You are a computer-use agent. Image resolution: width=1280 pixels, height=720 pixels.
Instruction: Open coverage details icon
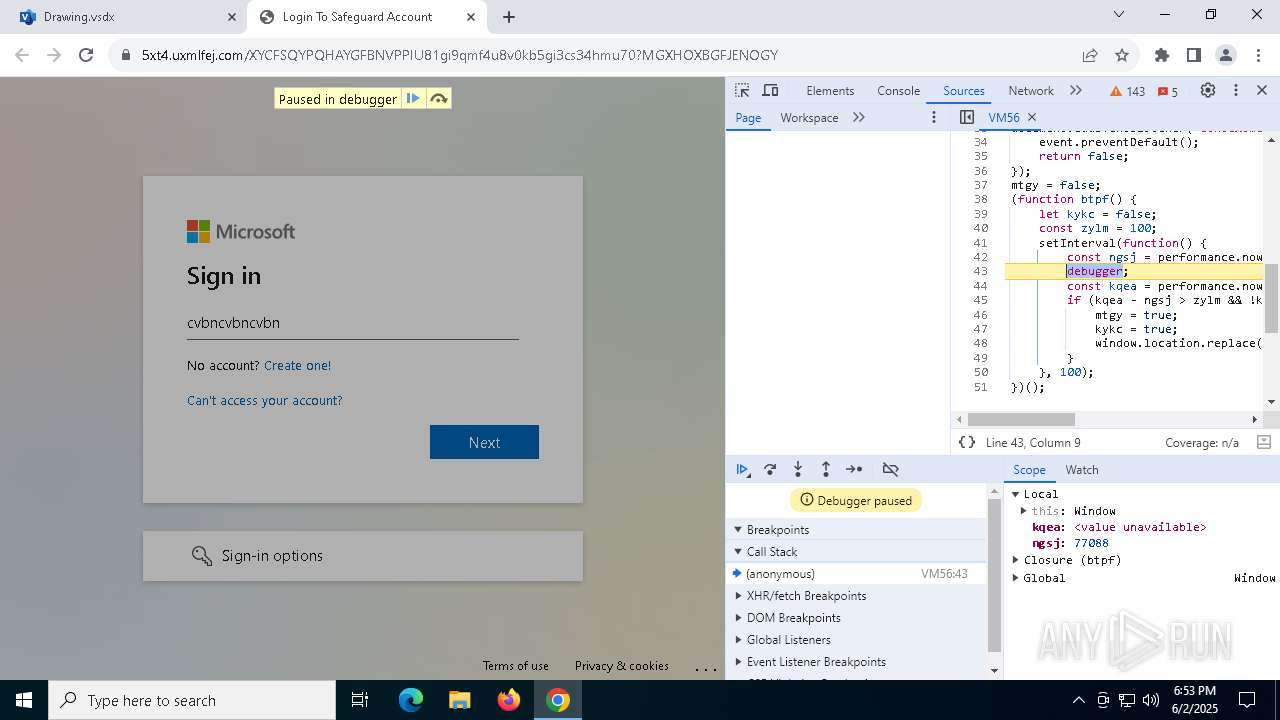(x=1263, y=442)
